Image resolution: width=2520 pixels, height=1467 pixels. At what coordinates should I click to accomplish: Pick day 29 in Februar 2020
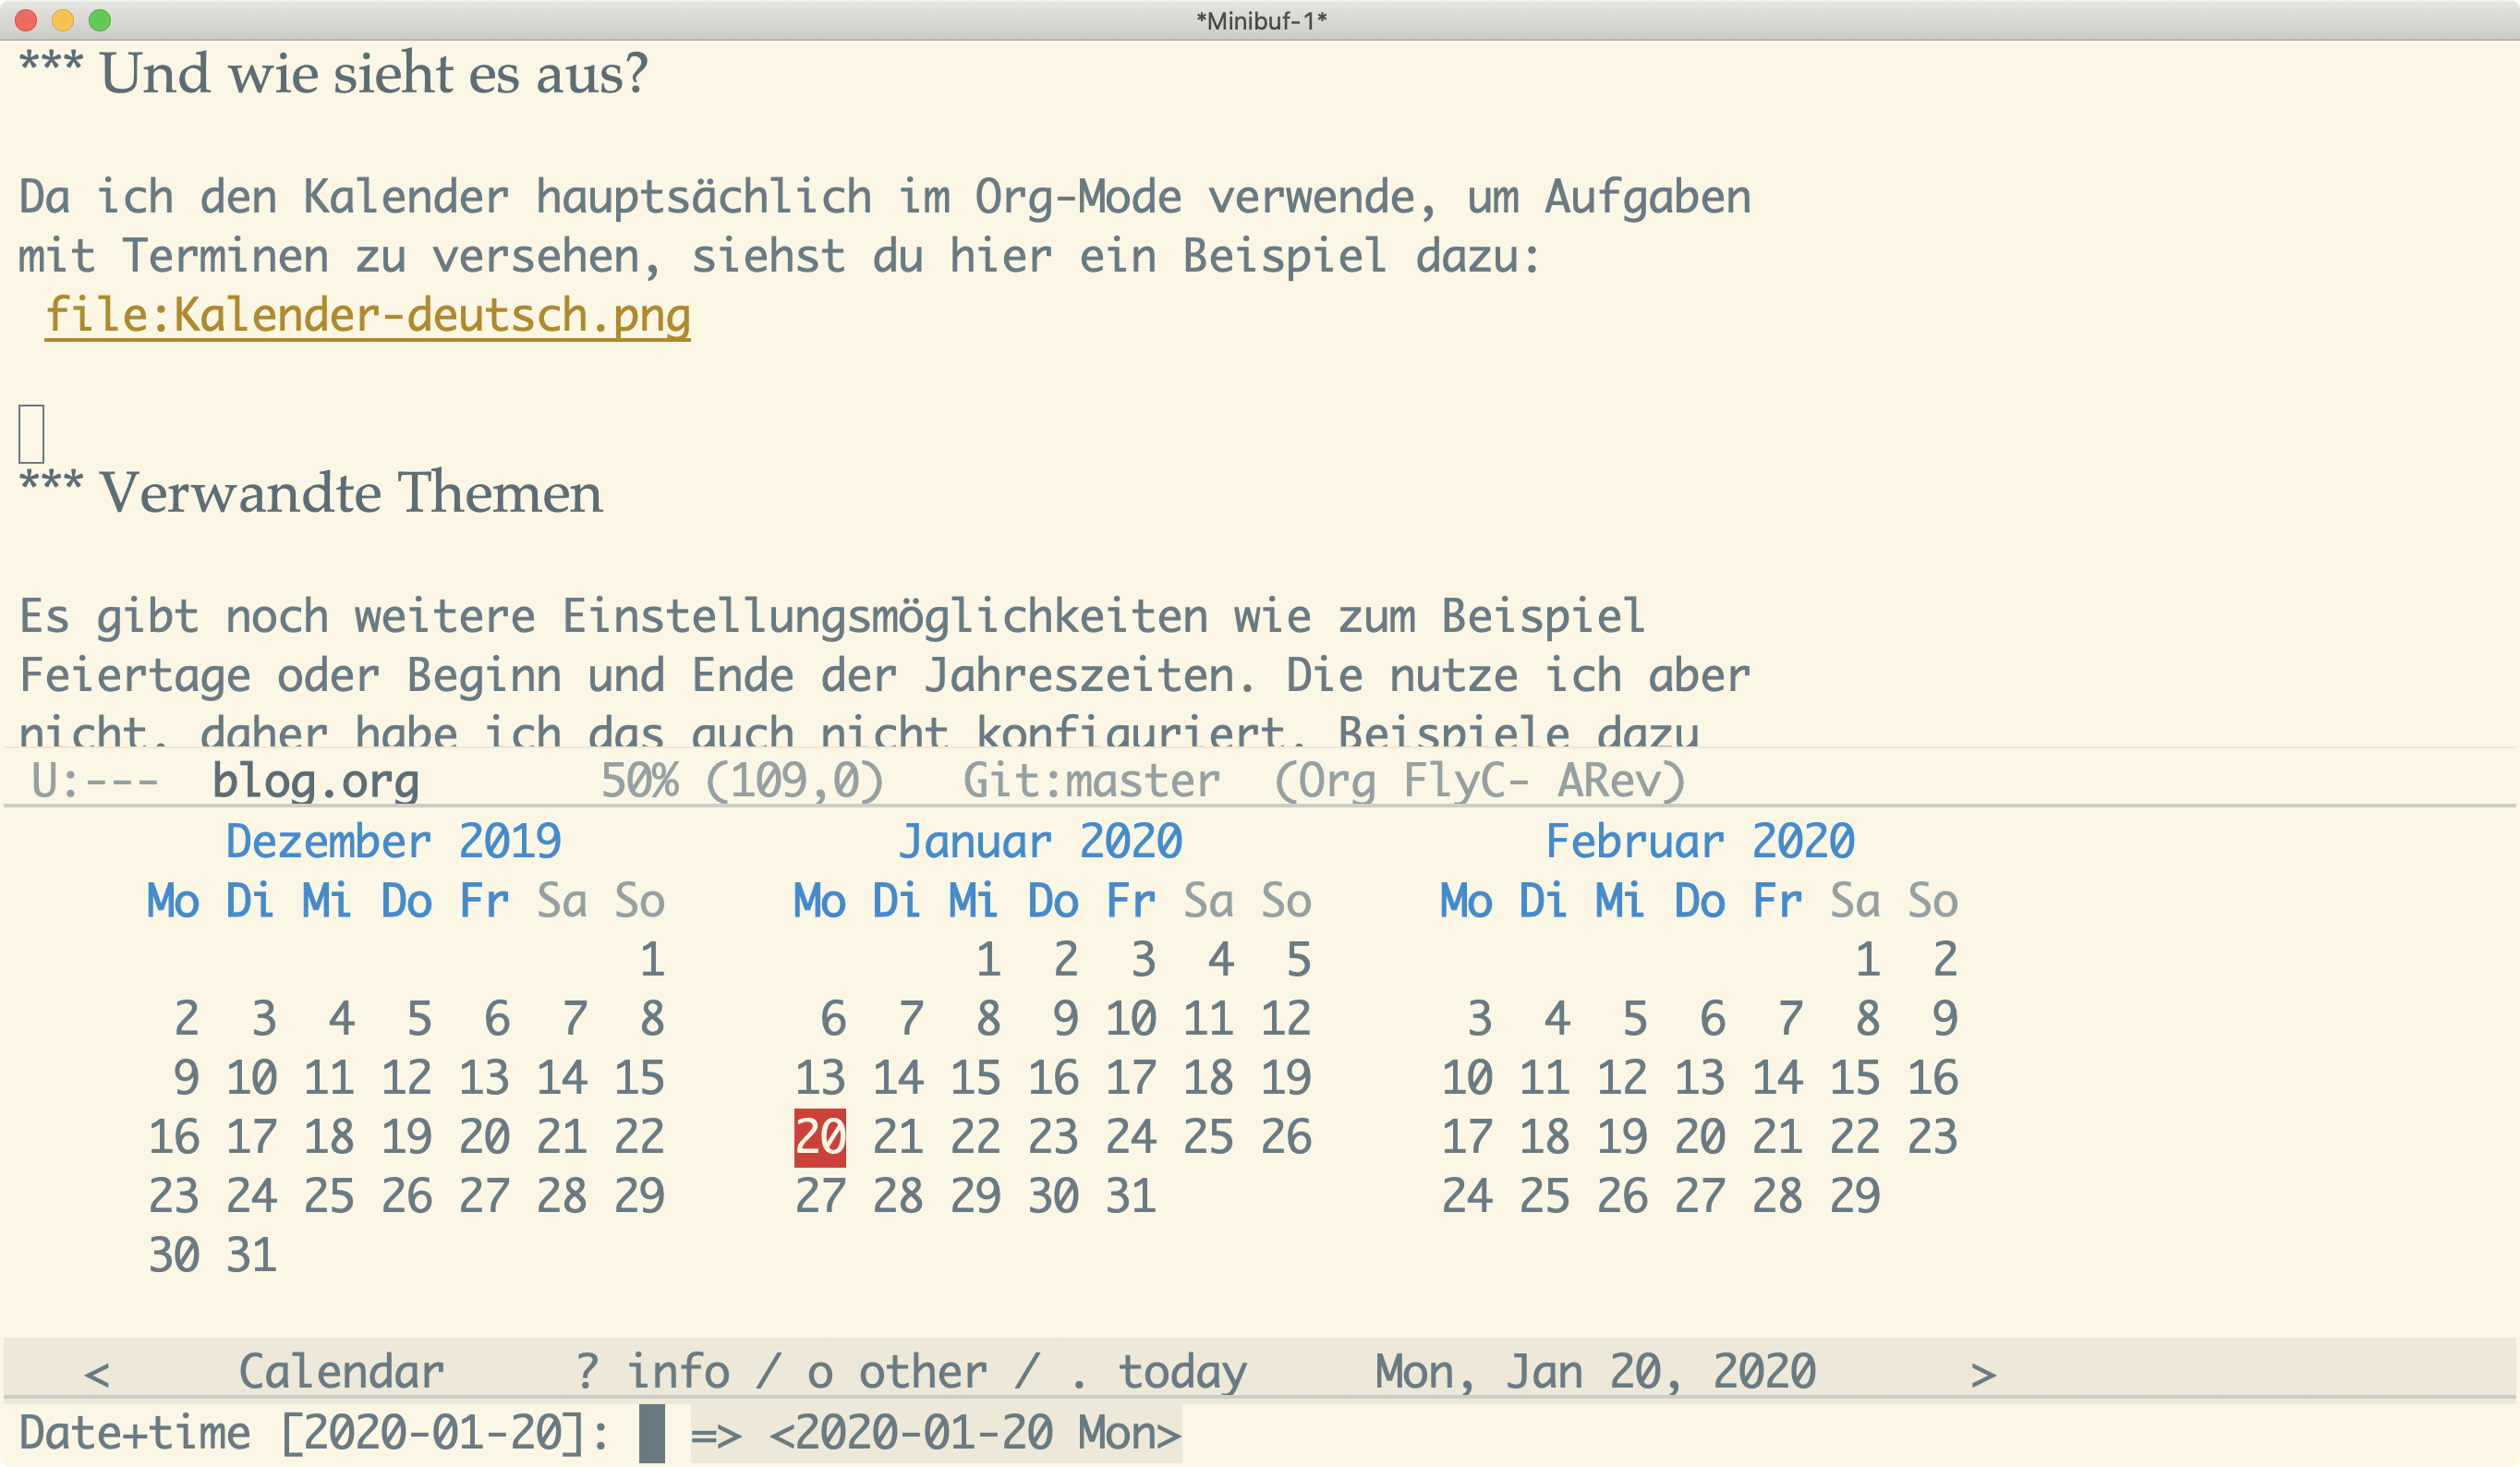pos(1854,1196)
